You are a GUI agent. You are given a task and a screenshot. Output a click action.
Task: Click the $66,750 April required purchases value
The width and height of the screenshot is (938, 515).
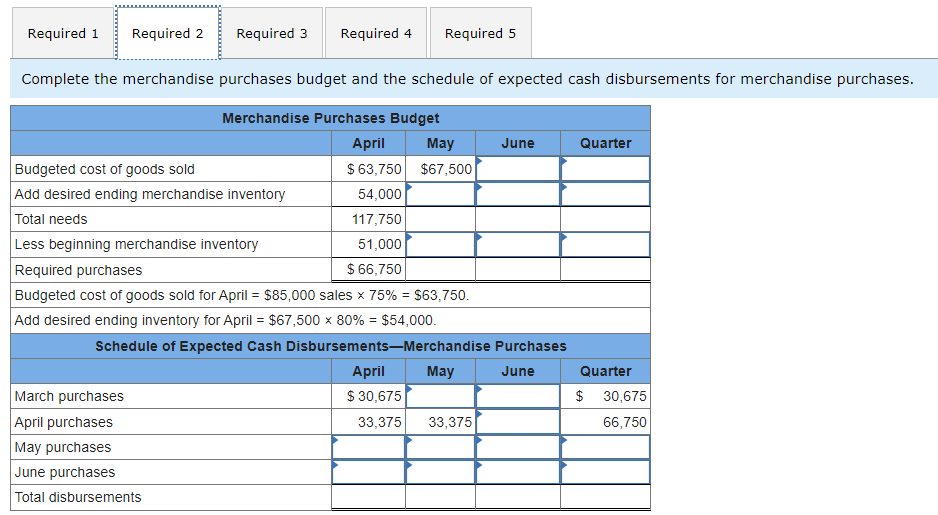(x=374, y=269)
